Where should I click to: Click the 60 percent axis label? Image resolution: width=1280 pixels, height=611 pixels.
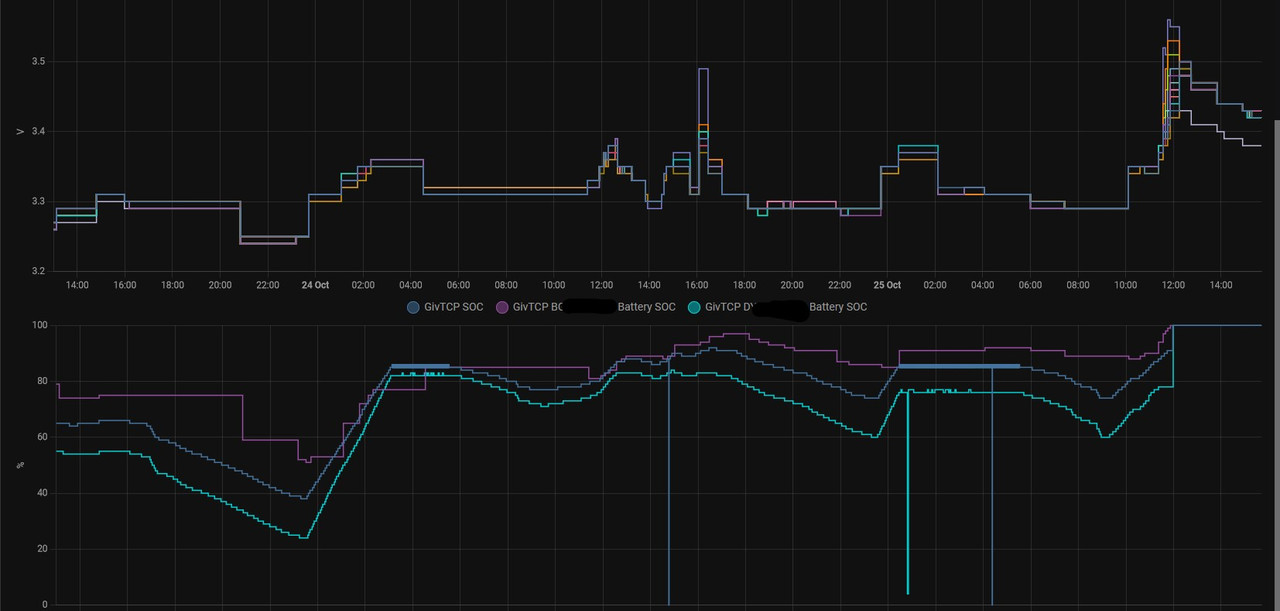(42, 437)
